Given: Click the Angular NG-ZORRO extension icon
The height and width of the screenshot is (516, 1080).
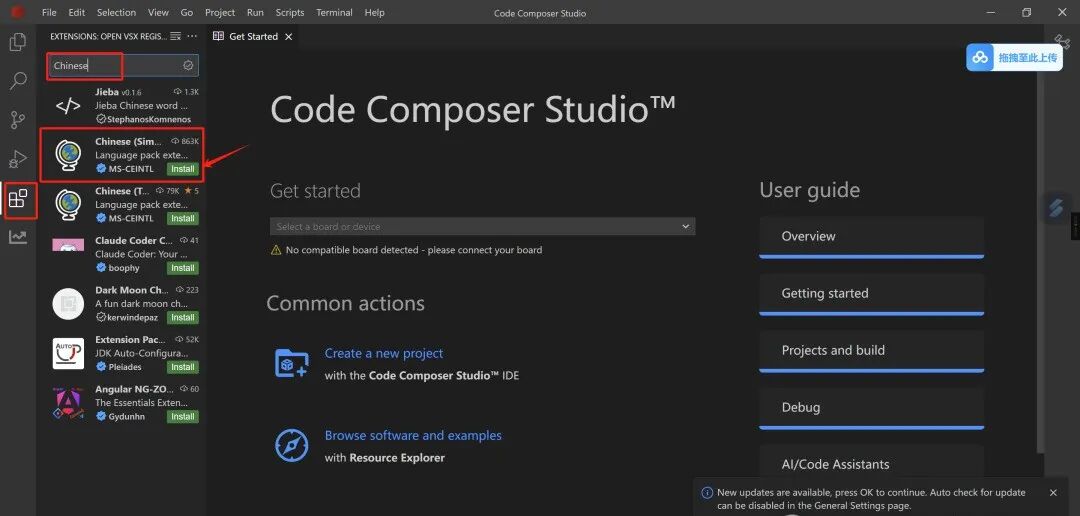Looking at the screenshot, I should [68, 403].
